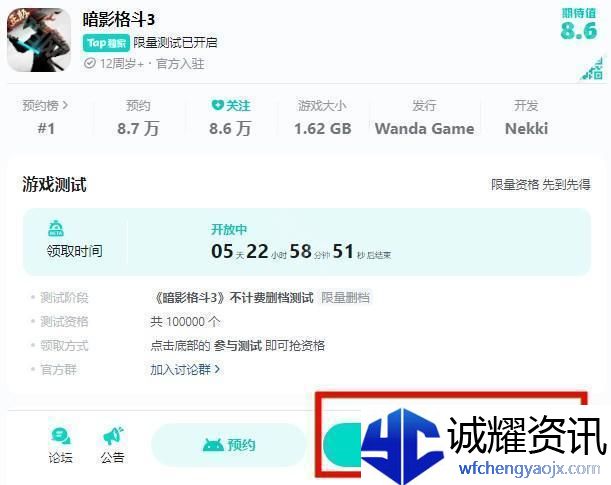Click the 《暗影格斗3》不计费删档测试 text
The width and height of the screenshot is (611, 485).
(x=232, y=298)
